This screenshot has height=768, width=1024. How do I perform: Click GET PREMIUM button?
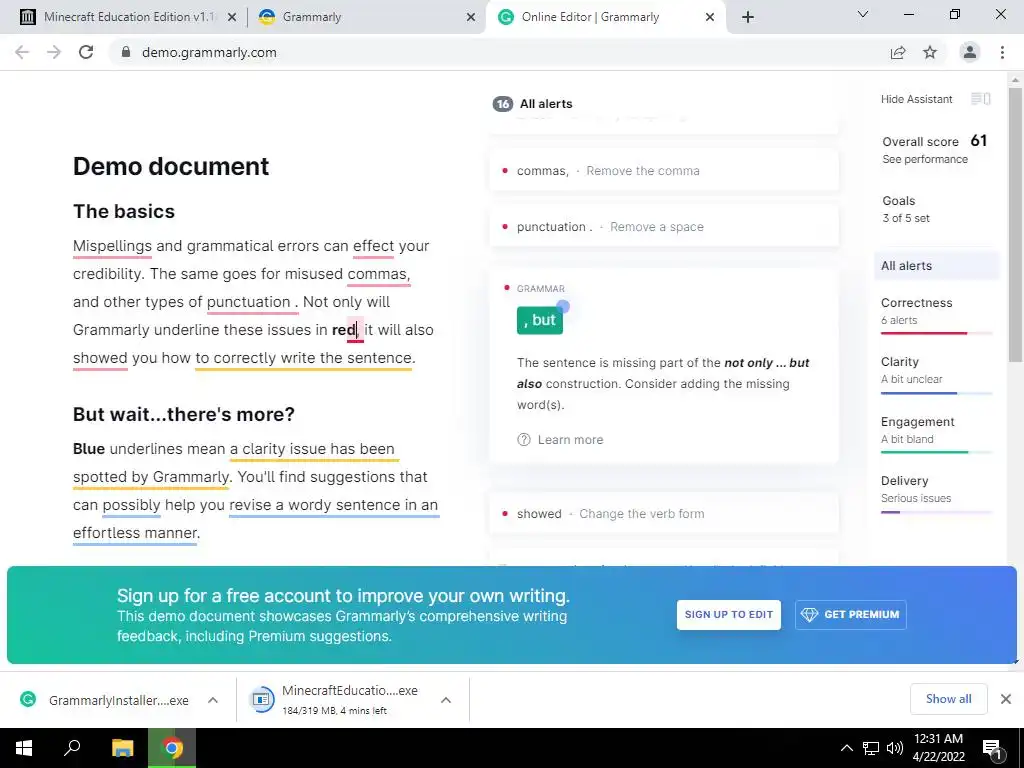pyautogui.click(x=850, y=615)
